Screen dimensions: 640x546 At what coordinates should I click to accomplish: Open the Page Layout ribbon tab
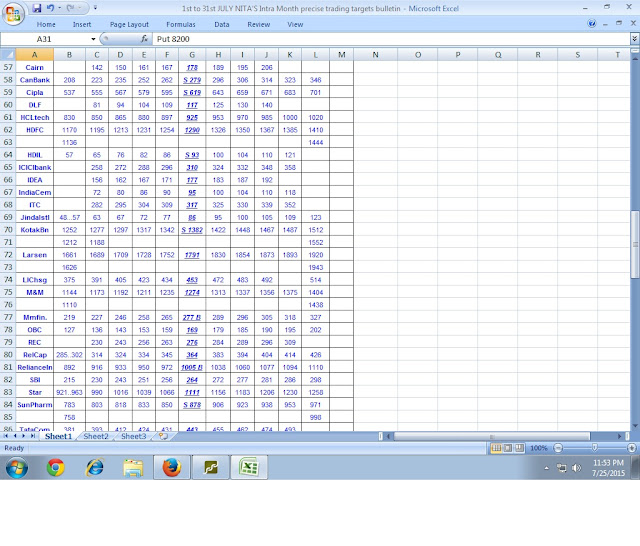pyautogui.click(x=129, y=24)
